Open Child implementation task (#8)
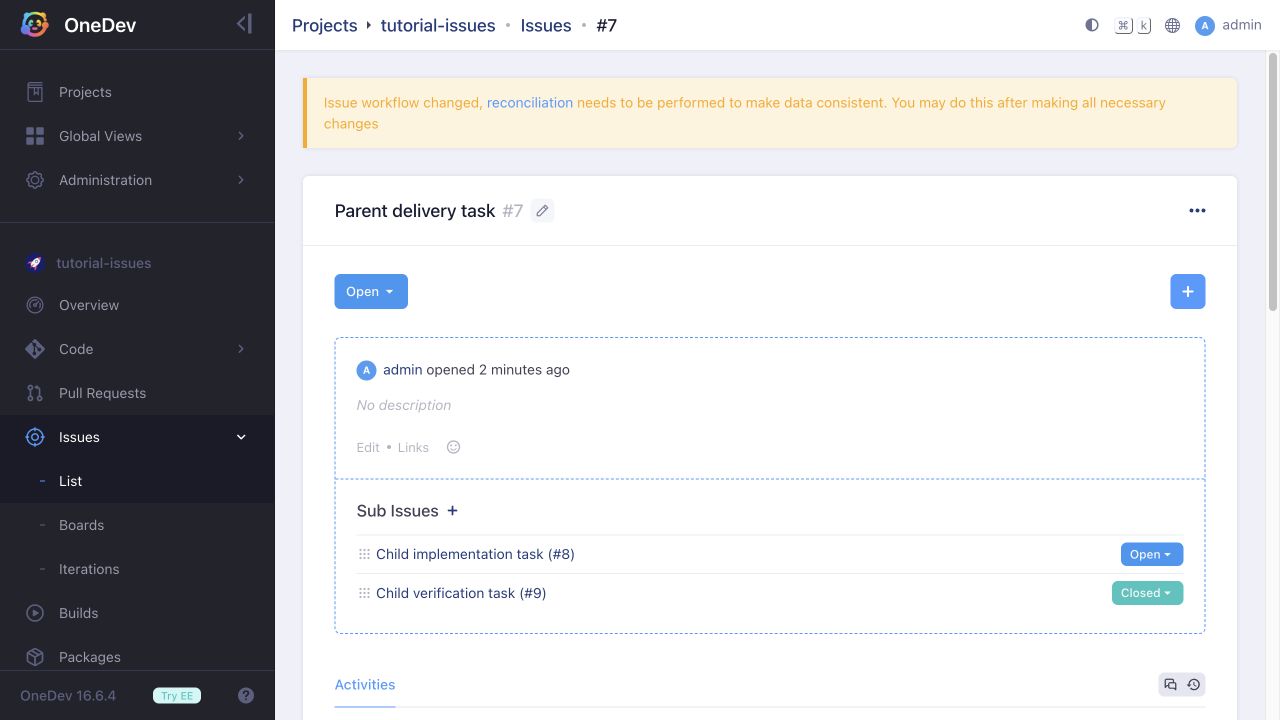The width and height of the screenshot is (1280, 720). pos(475,554)
